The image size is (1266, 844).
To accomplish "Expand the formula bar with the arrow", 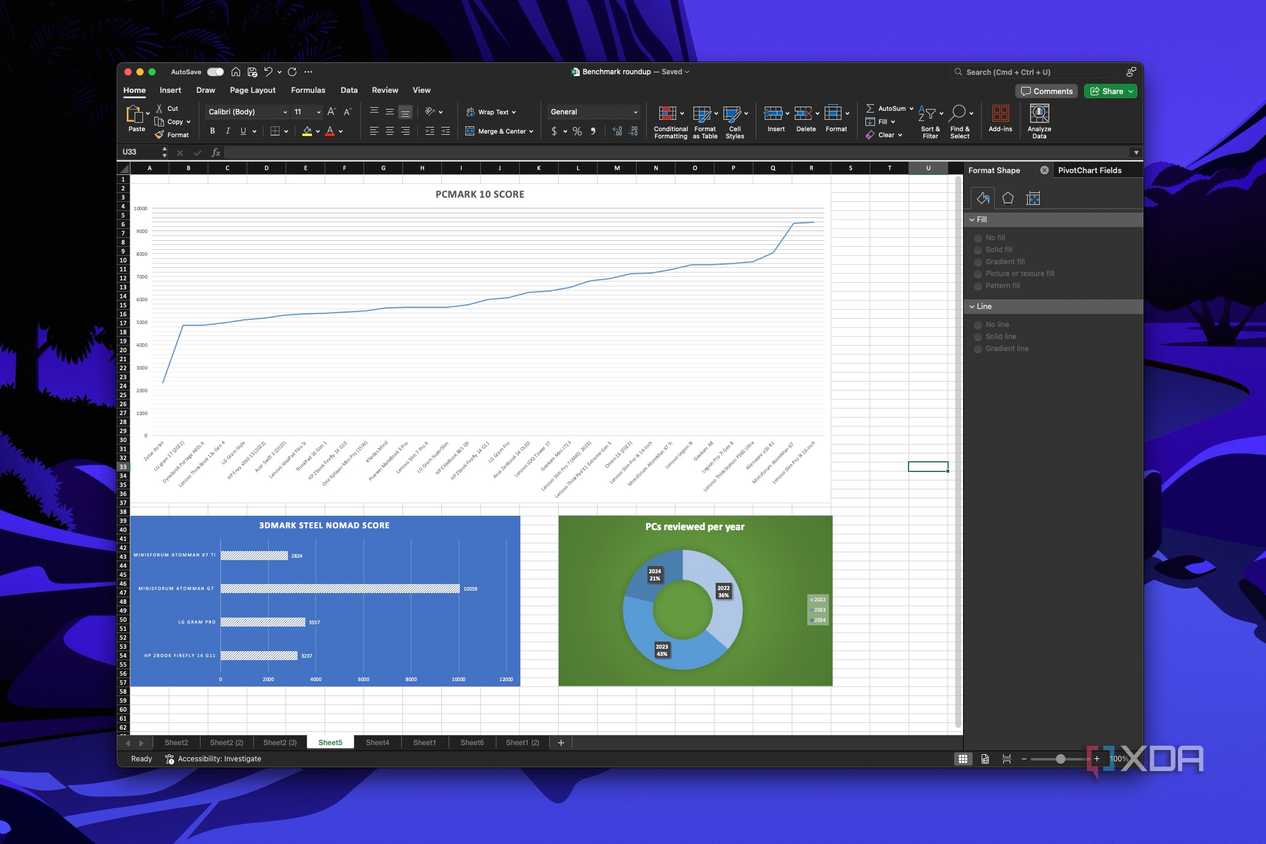I will point(1136,152).
